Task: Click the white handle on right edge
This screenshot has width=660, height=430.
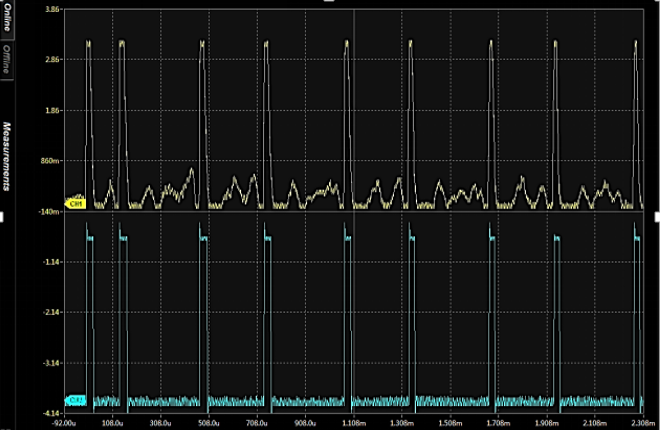Action: tap(656, 215)
